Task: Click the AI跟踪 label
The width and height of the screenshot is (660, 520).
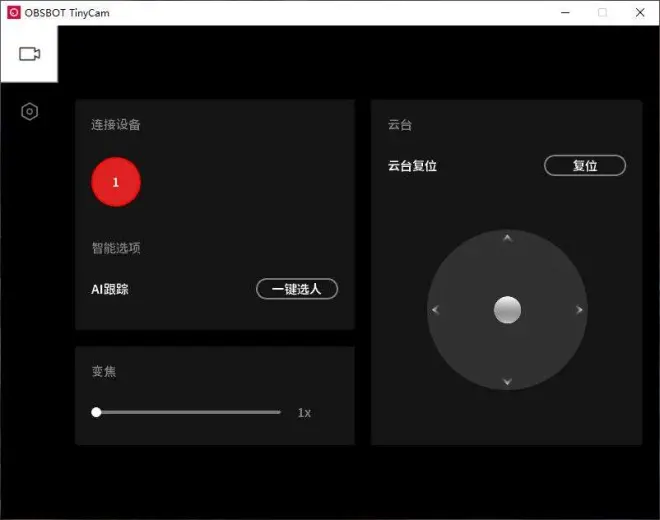Action: [x=110, y=289]
